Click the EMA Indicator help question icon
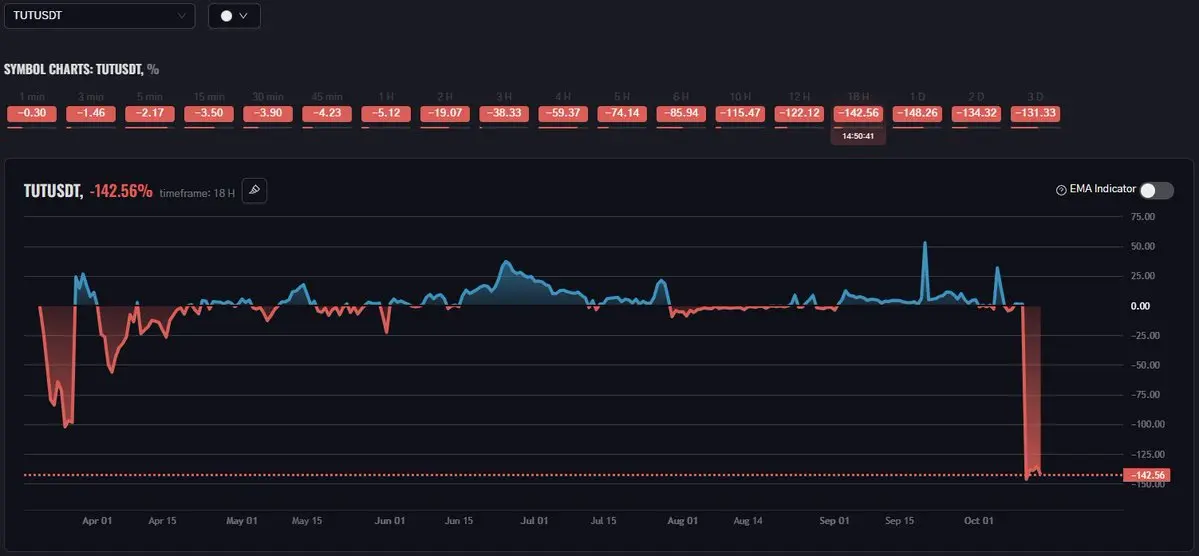This screenshot has height=556, width=1199. [x=1061, y=190]
